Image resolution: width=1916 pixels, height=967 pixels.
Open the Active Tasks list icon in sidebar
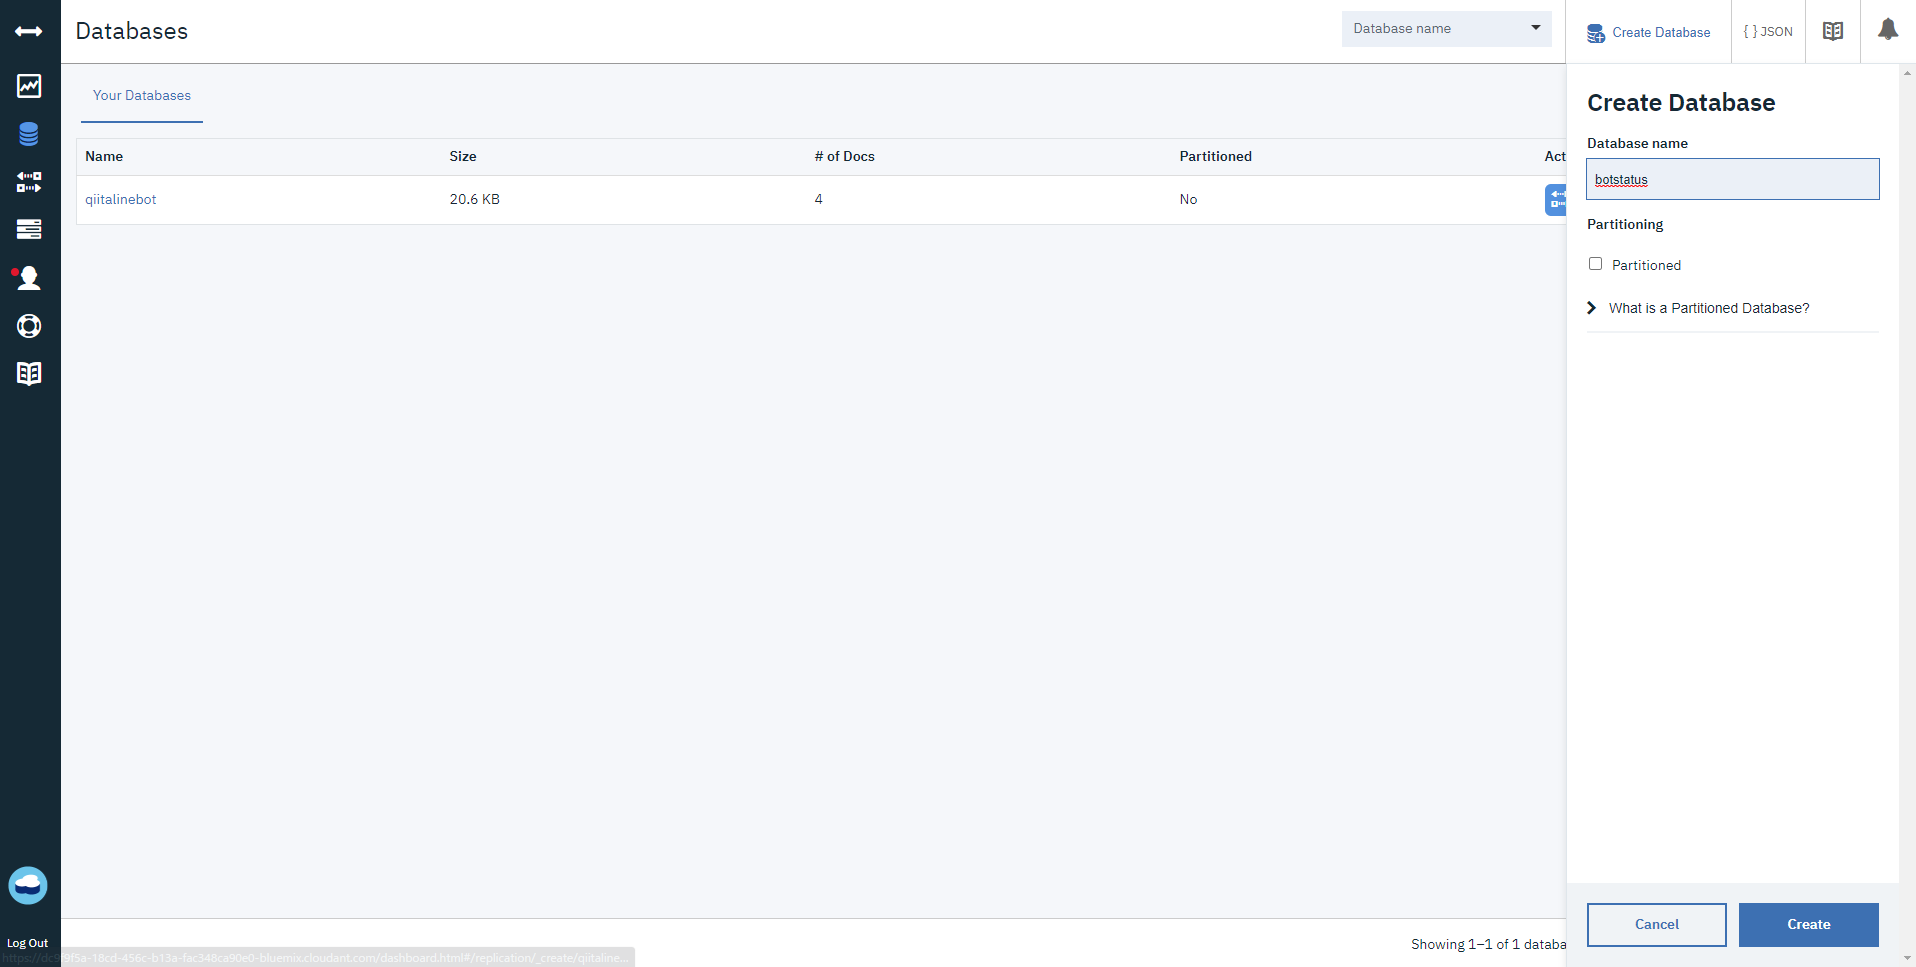(29, 229)
